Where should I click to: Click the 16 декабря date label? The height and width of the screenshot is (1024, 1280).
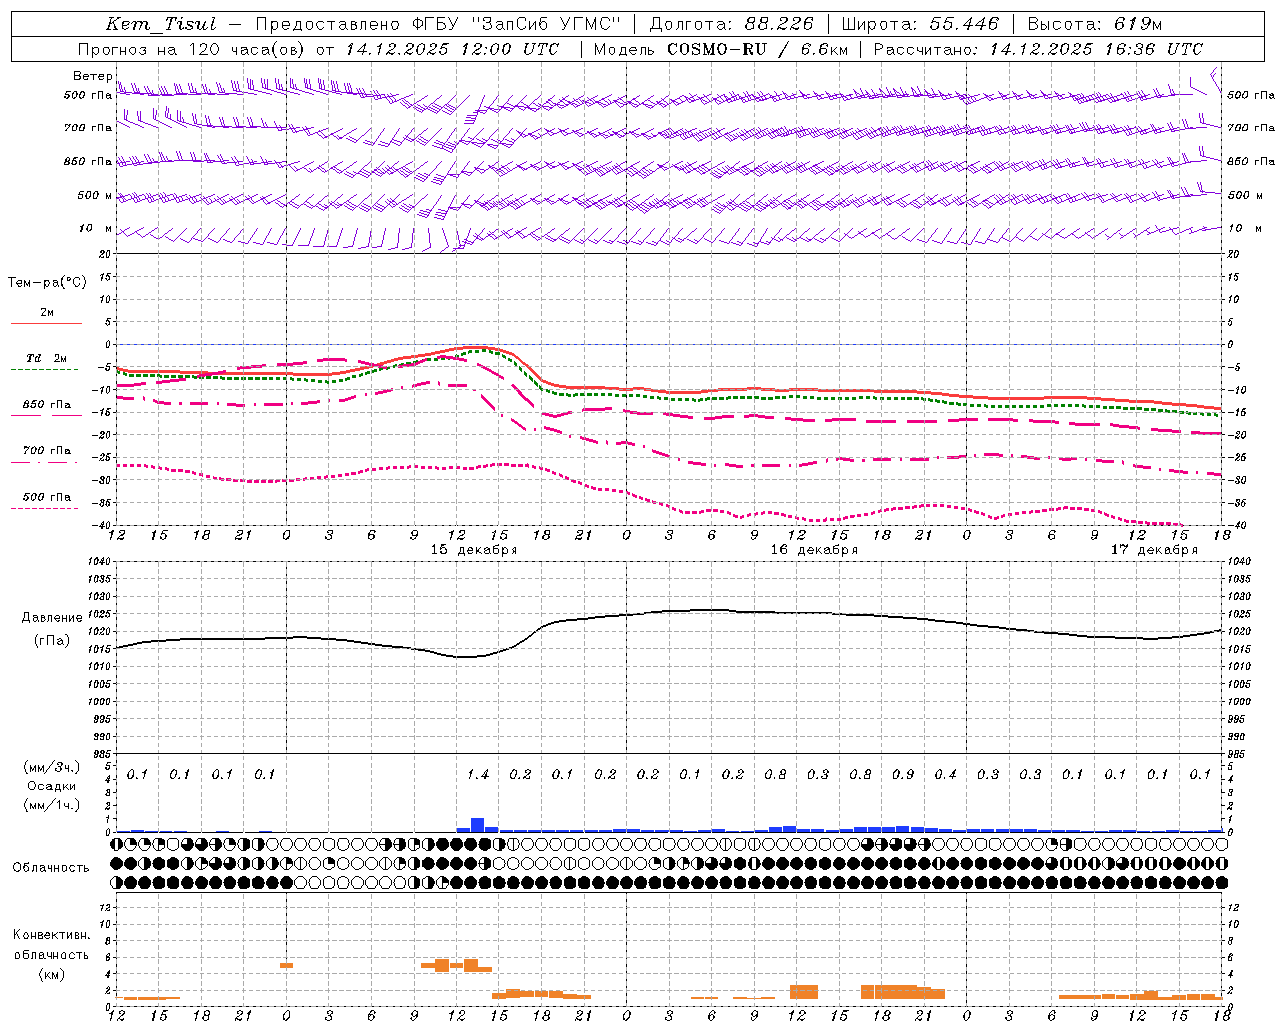click(813, 550)
